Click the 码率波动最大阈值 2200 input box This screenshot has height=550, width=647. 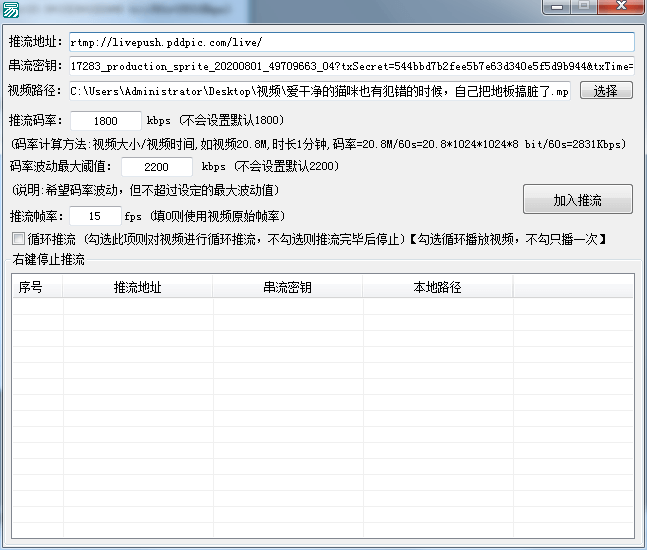156,167
